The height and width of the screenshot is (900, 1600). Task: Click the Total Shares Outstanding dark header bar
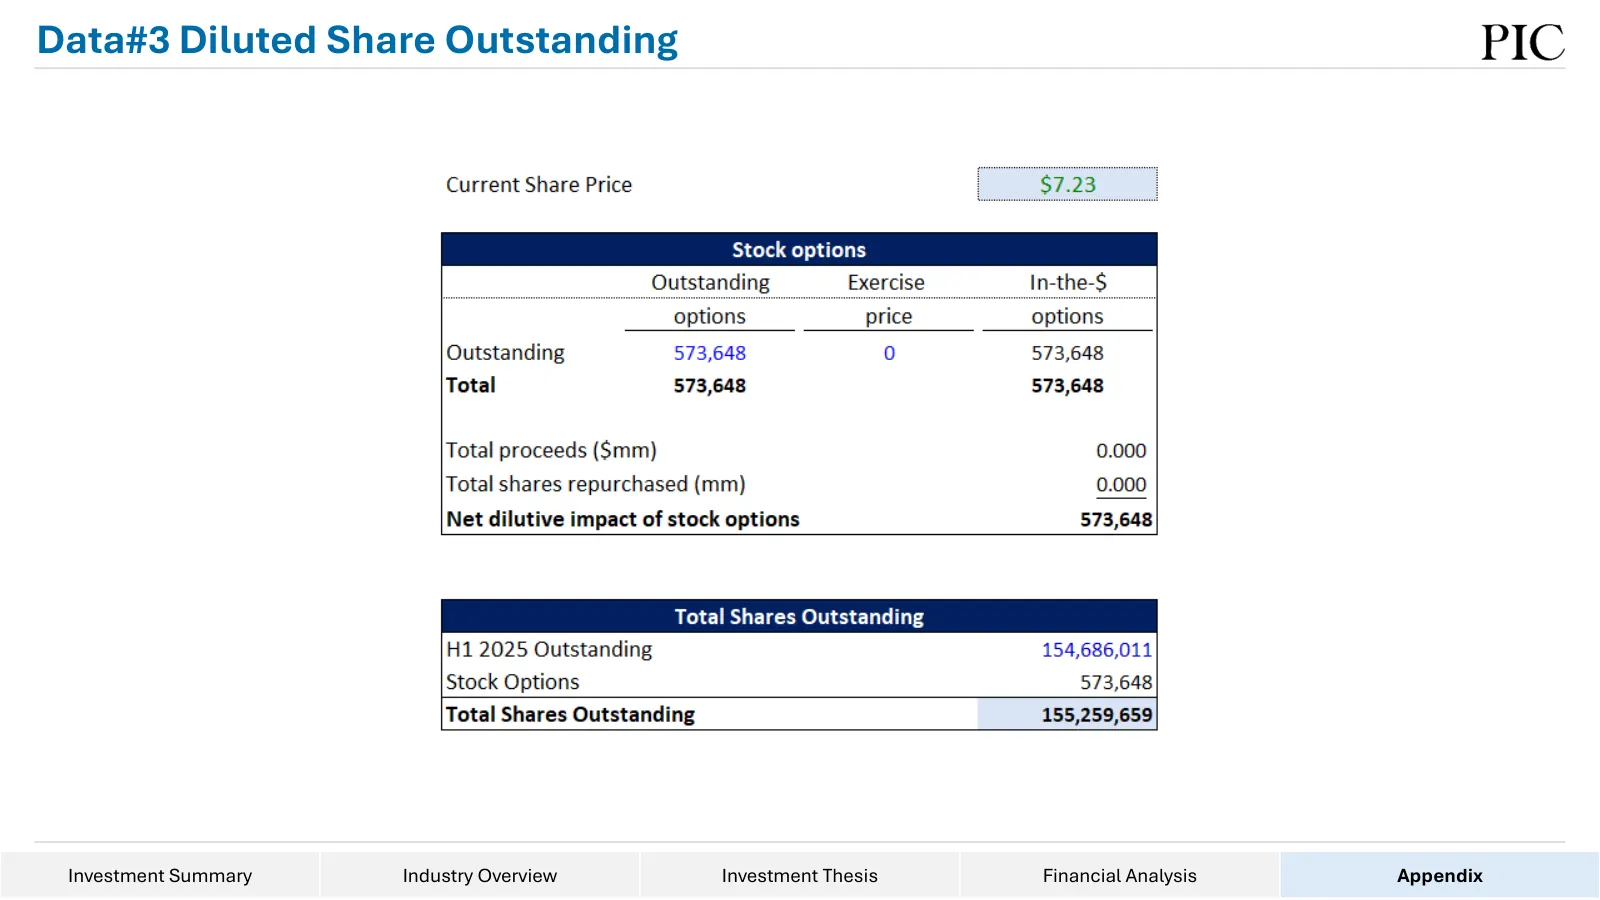coord(799,616)
